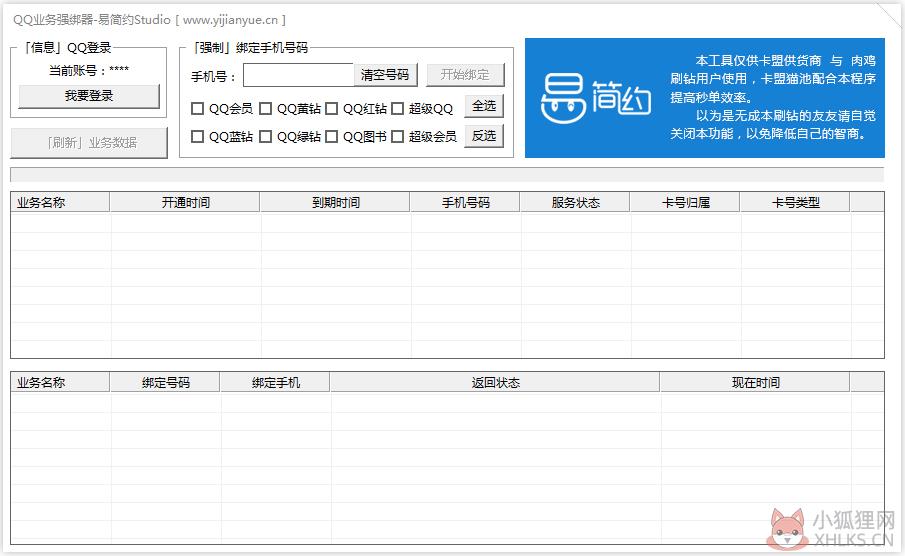Click the 返回状态 column header
Screen dimensions: 905x556
(x=495, y=383)
